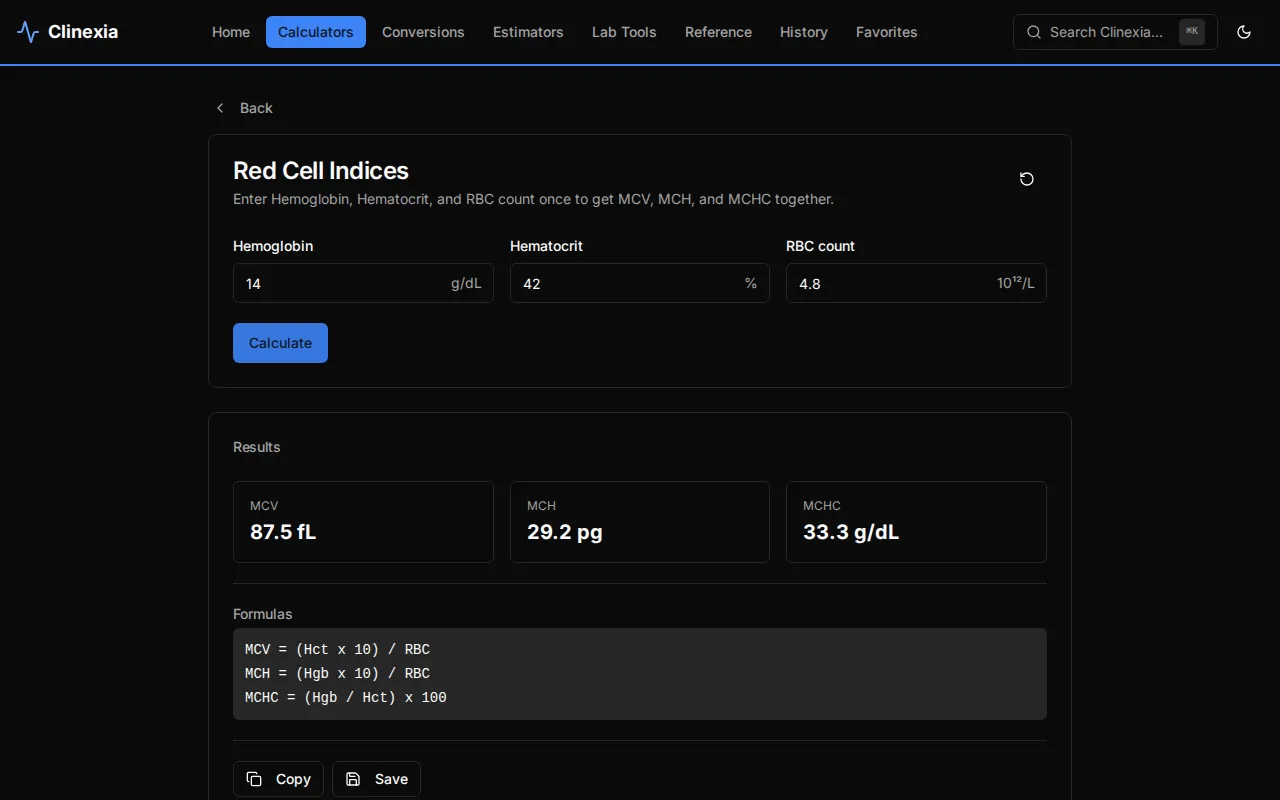The image size is (1280, 800).
Task: Click the Calculate button
Action: coord(280,343)
